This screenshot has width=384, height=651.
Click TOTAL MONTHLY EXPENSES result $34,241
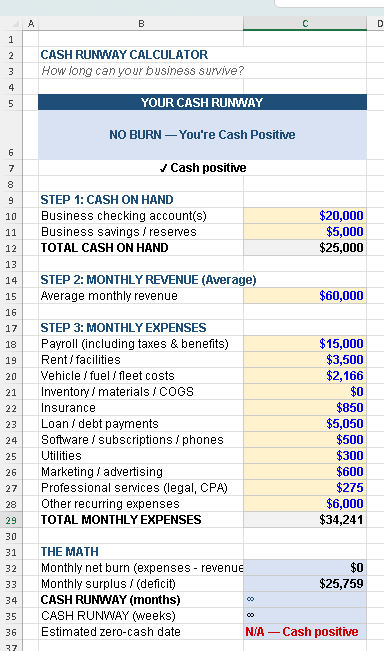[x=305, y=520]
